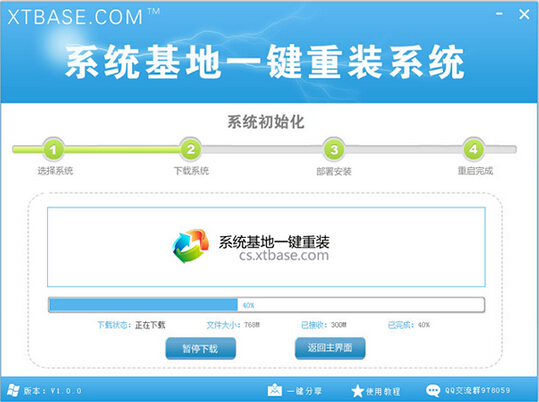The image size is (539, 402).
Task: Click the 部署安装 step label
Action: [x=334, y=171]
